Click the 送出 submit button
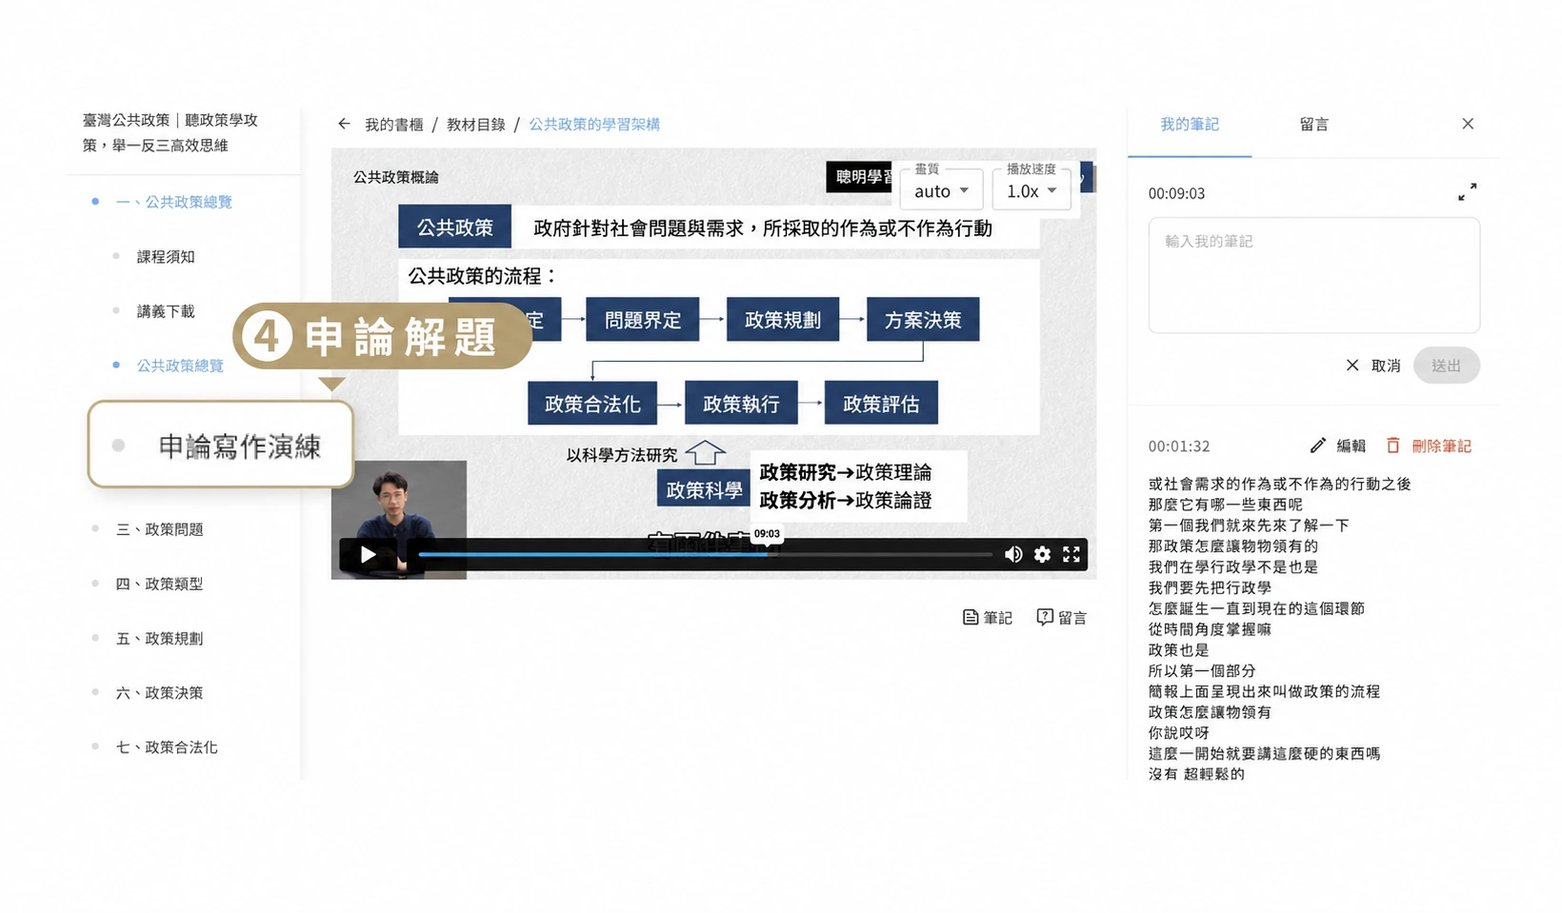The image size is (1562, 913). click(x=1446, y=365)
